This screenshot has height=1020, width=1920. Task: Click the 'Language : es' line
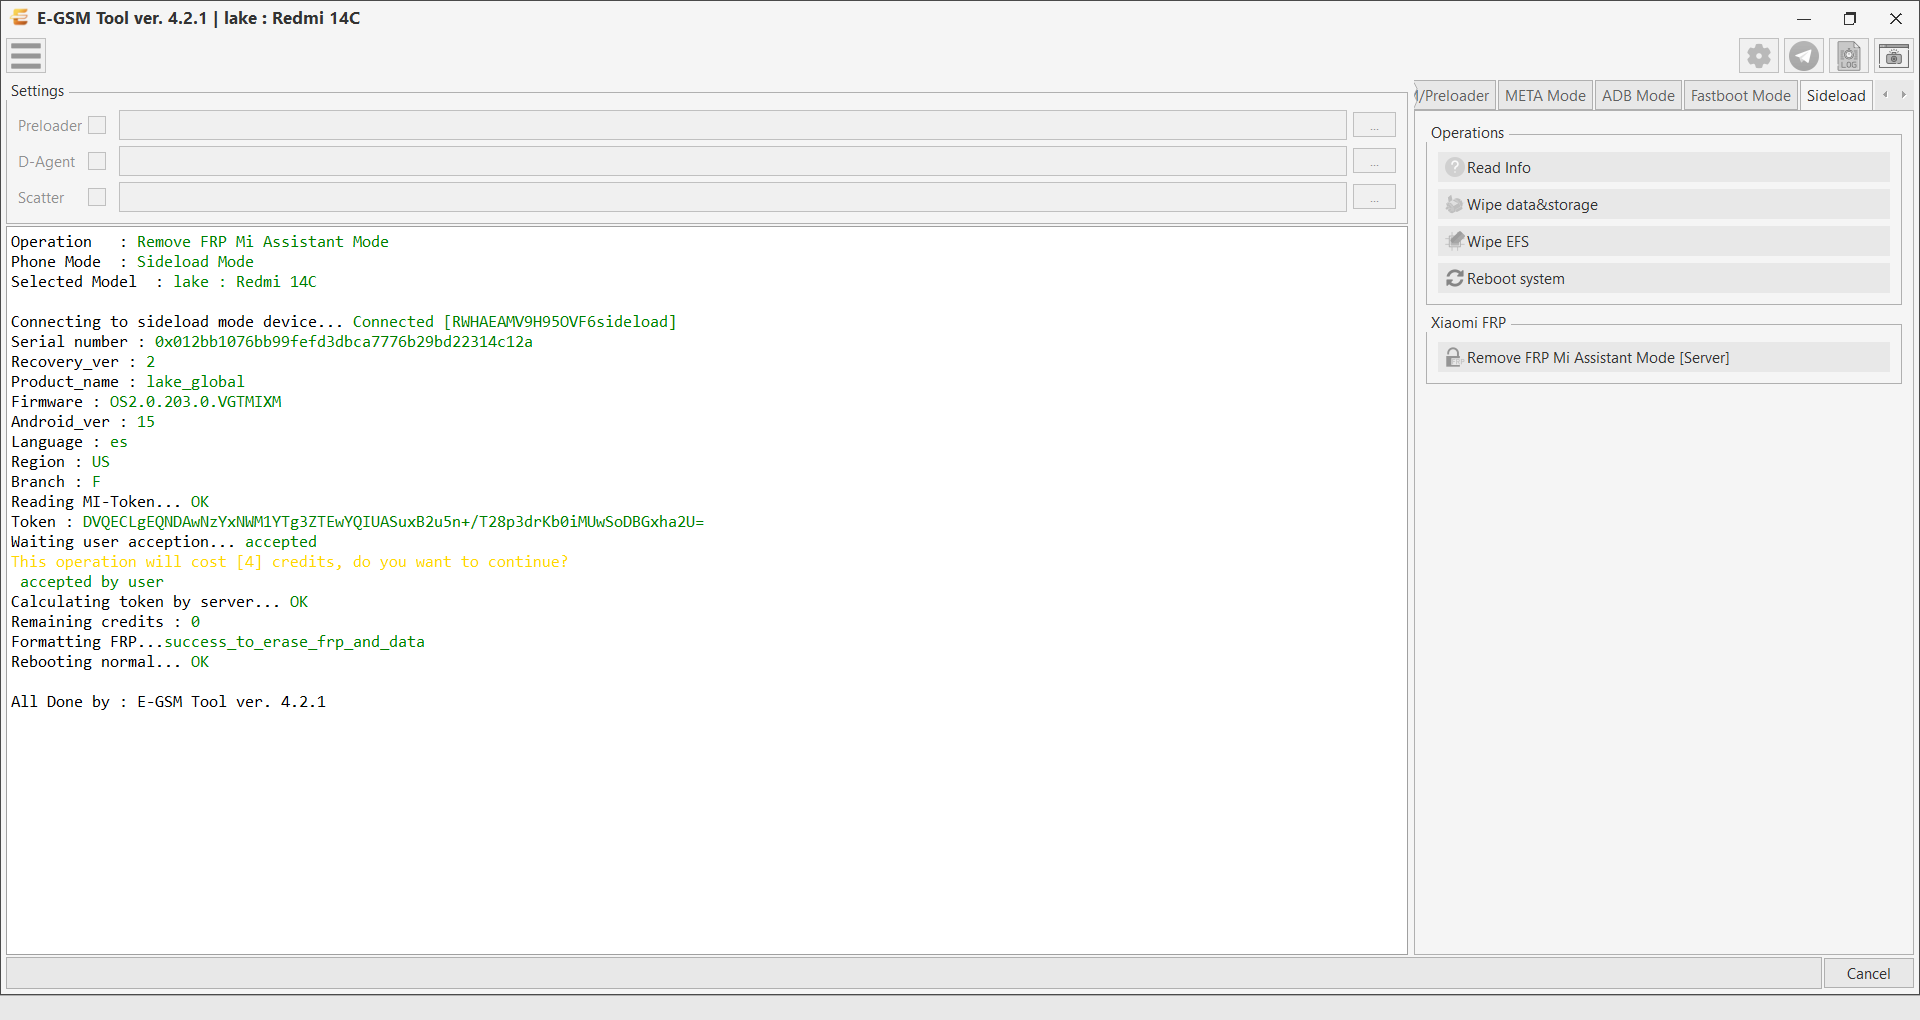[x=69, y=442]
